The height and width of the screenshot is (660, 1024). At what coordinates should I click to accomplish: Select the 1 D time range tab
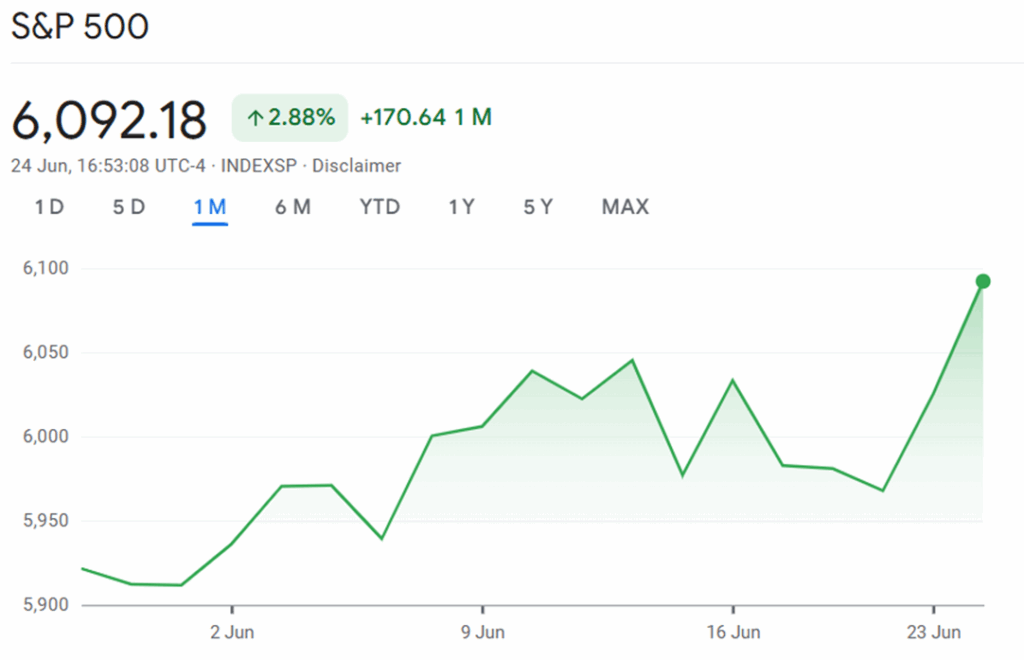(x=49, y=208)
